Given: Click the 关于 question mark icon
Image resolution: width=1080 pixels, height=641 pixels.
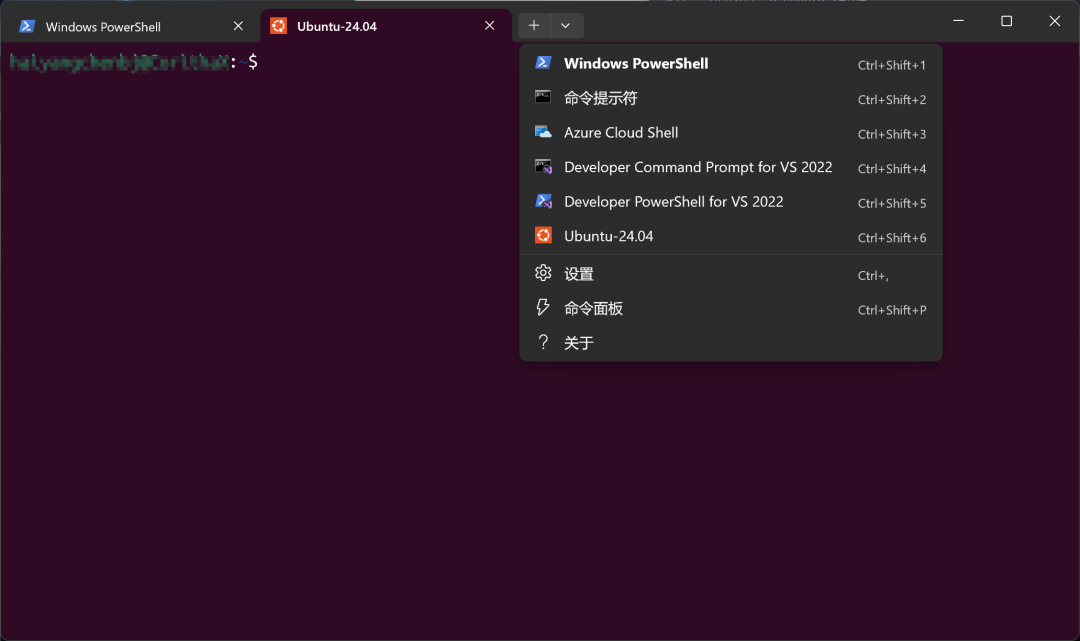Looking at the screenshot, I should [543, 341].
